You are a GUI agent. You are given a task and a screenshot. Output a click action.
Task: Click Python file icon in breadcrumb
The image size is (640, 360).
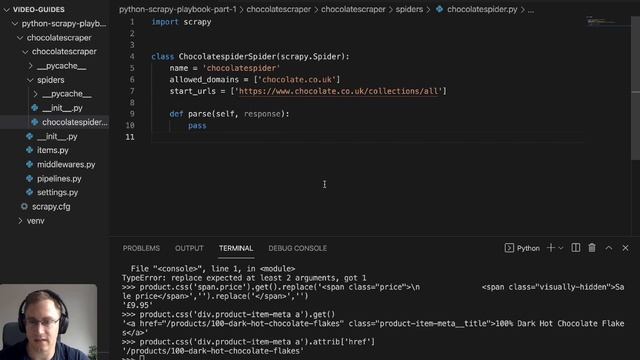439,9
